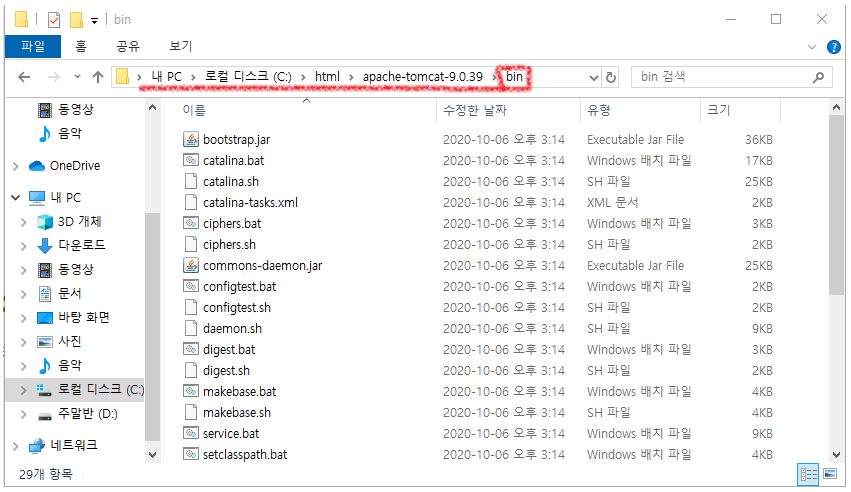Click the digest.bat file icon

[190, 349]
